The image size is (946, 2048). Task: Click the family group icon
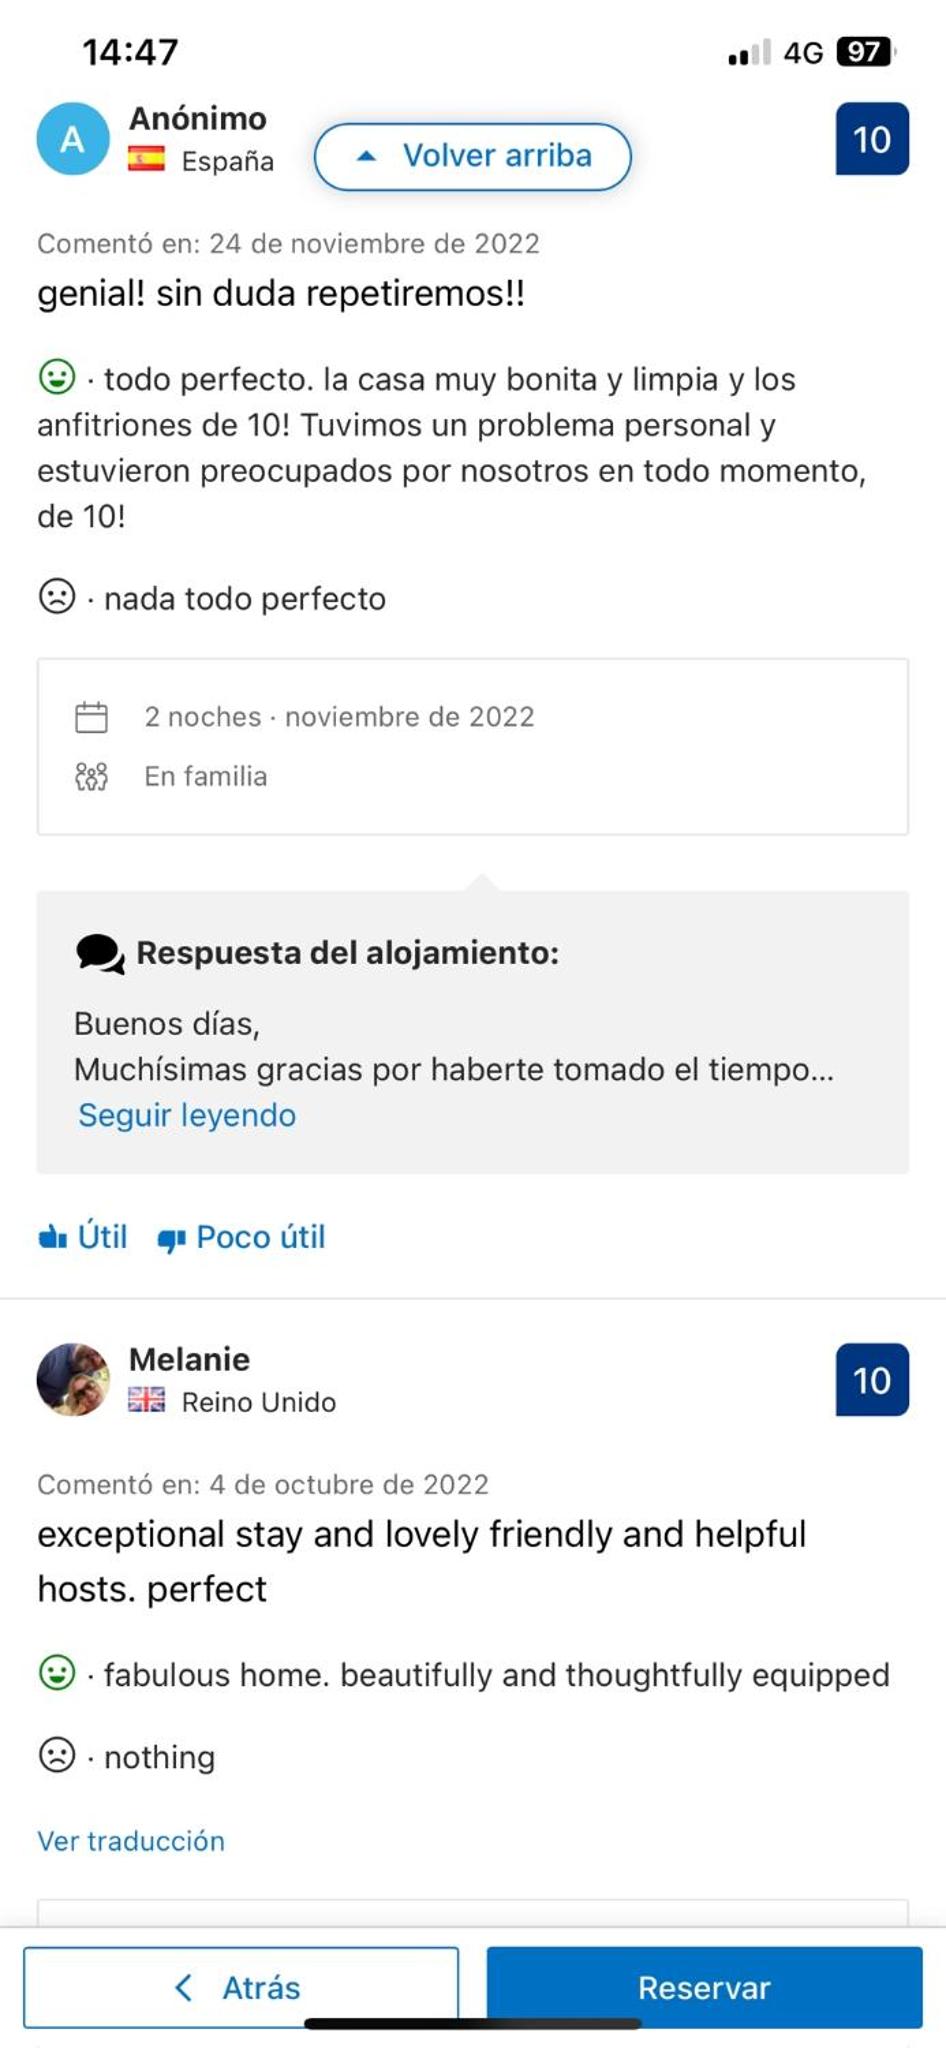click(91, 776)
